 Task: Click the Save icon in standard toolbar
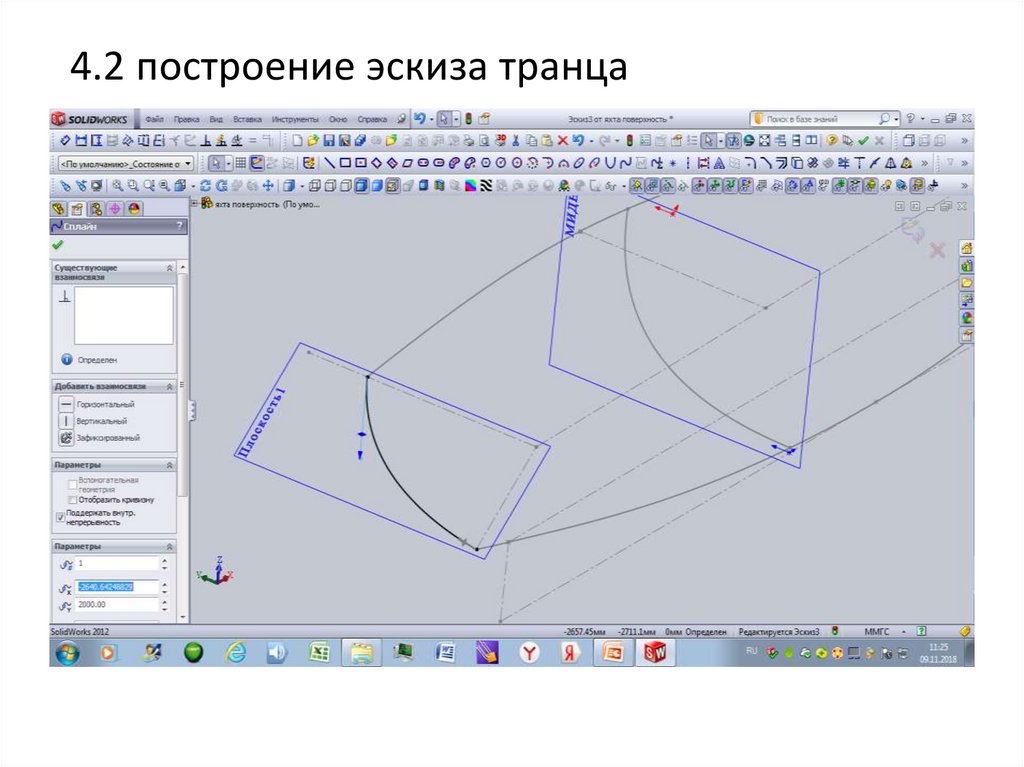tap(329, 140)
